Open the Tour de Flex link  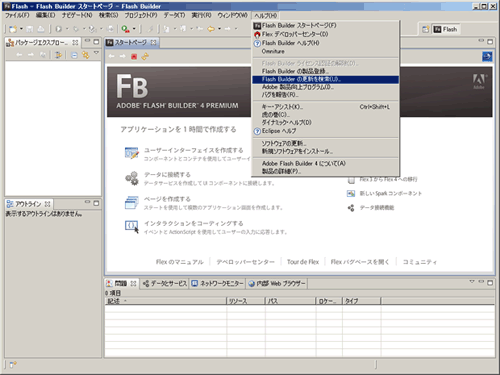click(x=303, y=262)
